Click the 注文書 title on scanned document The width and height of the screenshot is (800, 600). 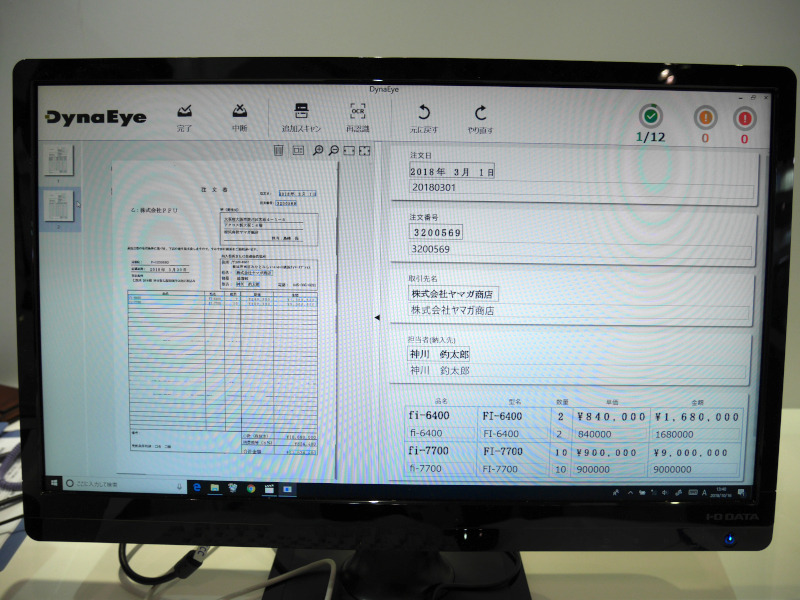click(214, 189)
